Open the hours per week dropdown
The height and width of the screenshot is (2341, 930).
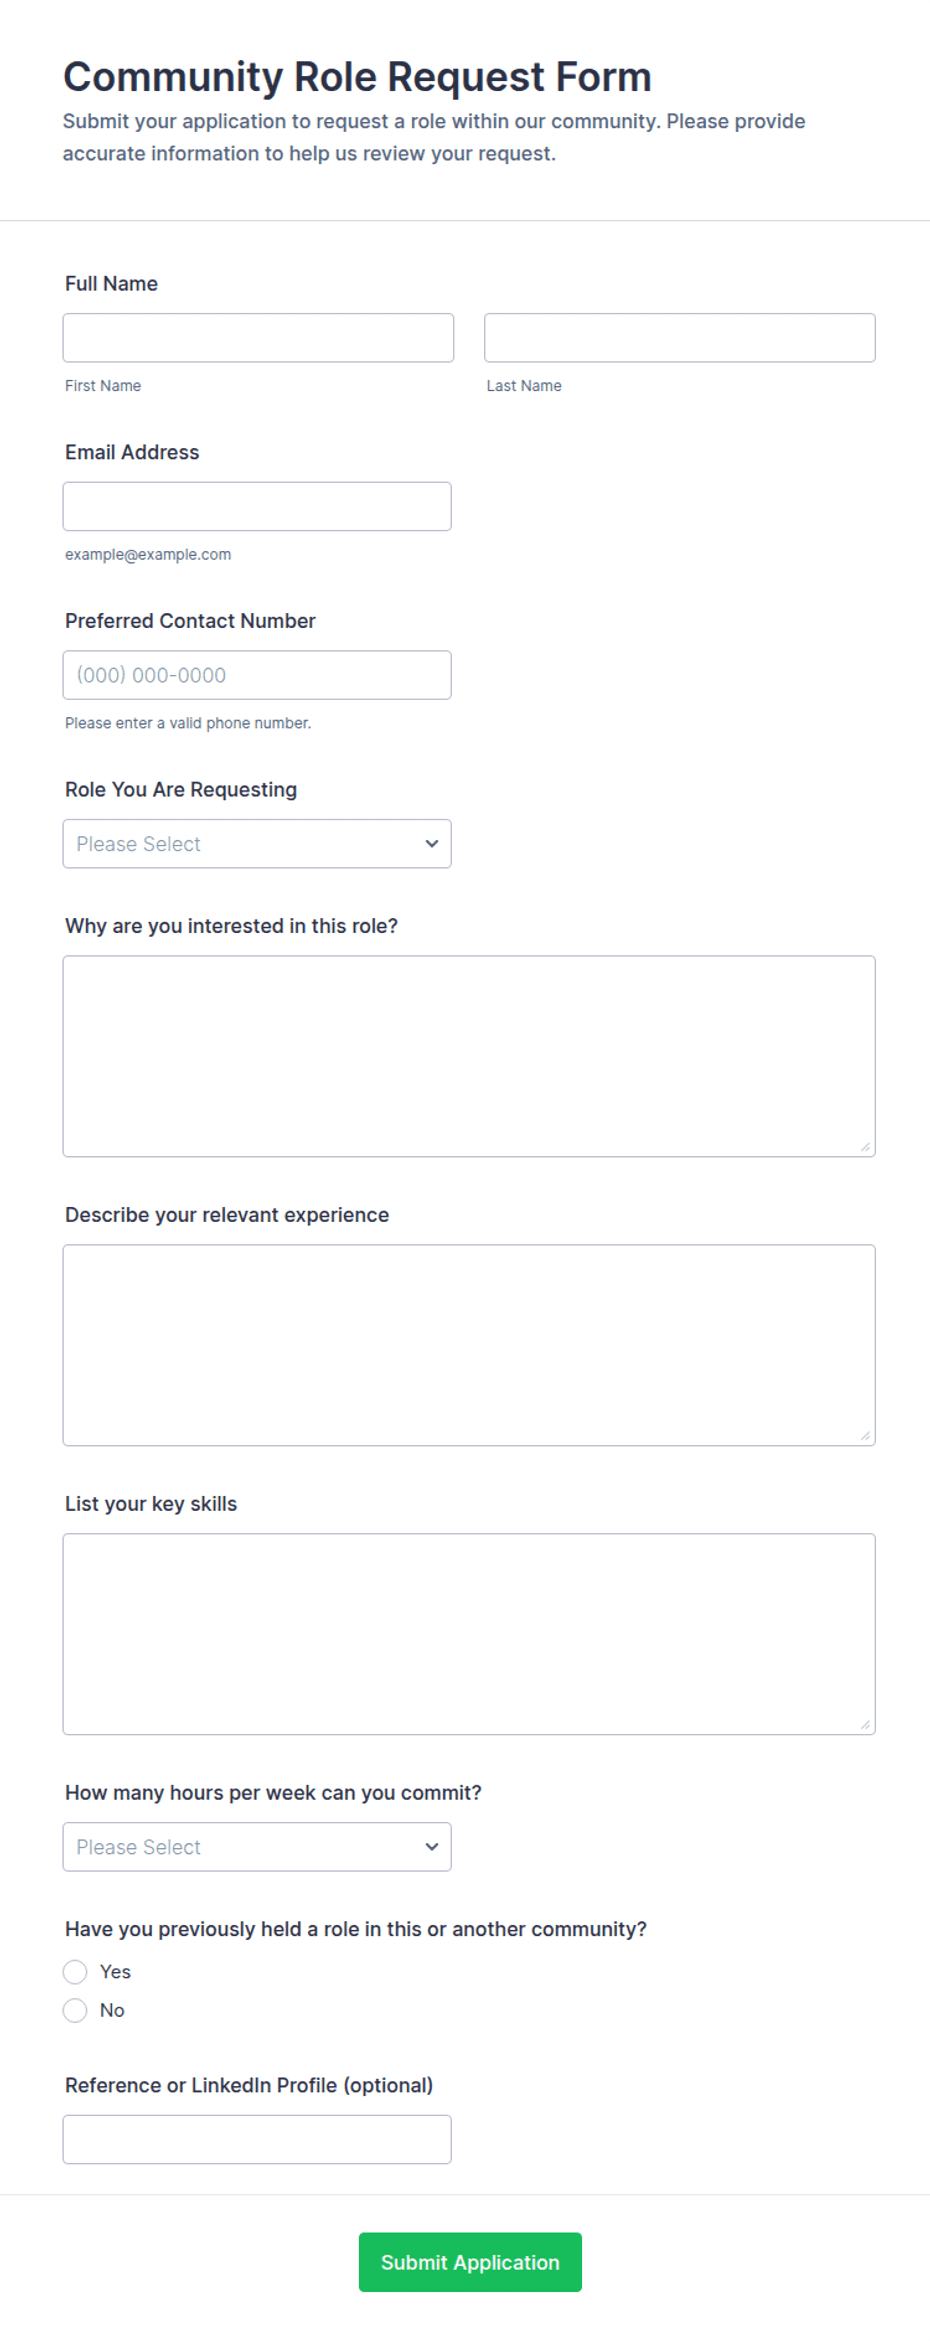[257, 1847]
